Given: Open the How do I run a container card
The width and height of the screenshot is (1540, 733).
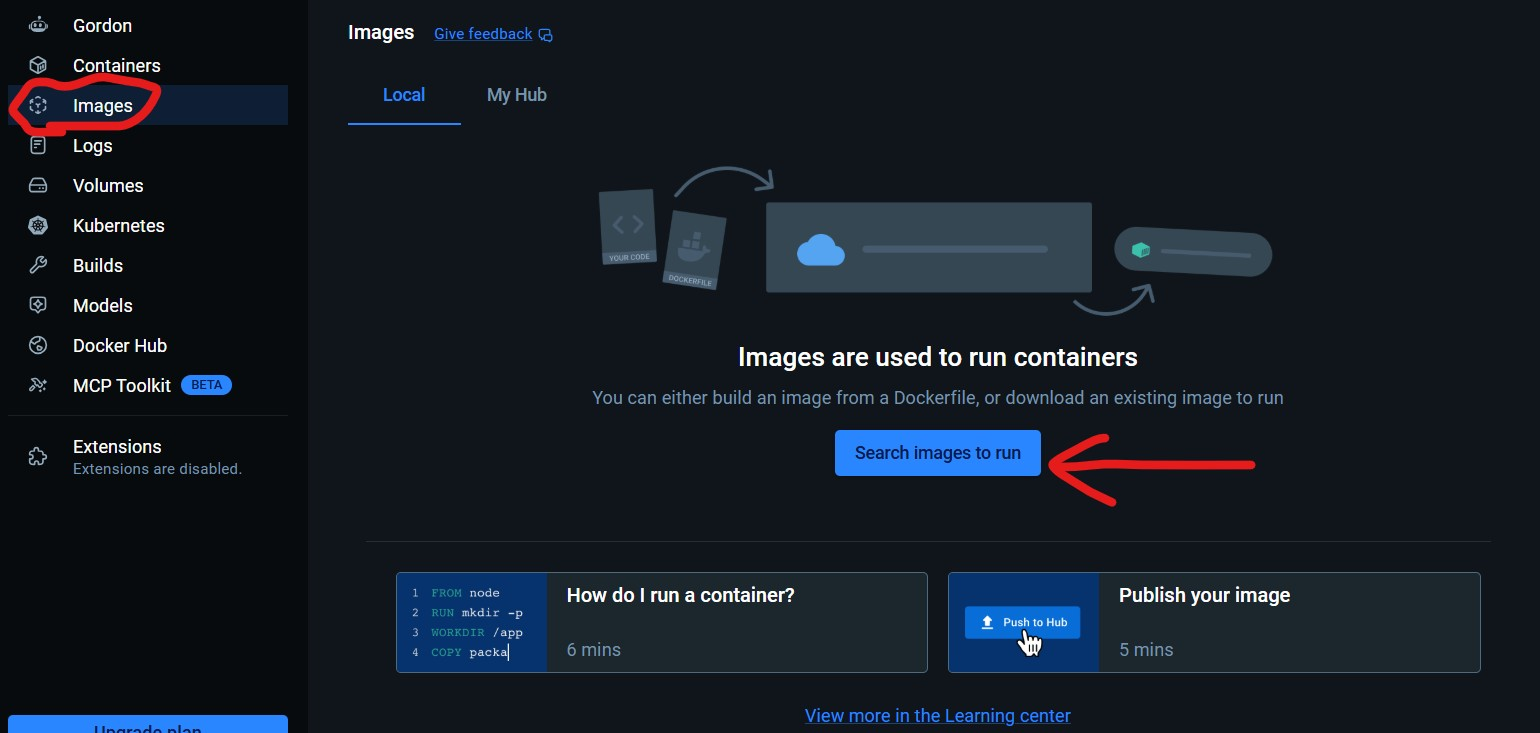Looking at the screenshot, I should tap(662, 622).
